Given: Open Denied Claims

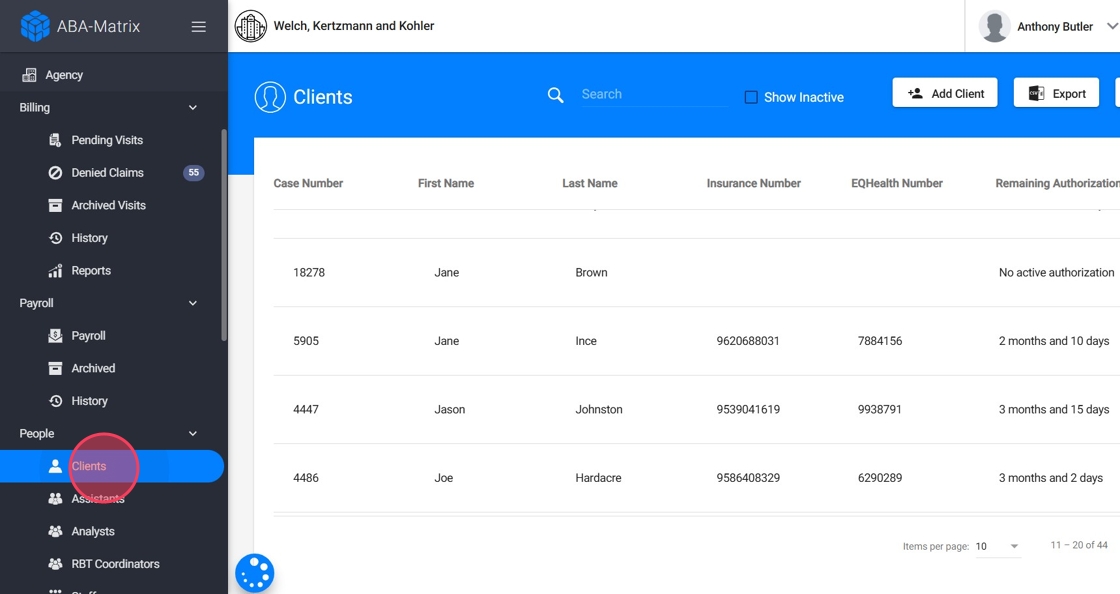Looking at the screenshot, I should (107, 173).
